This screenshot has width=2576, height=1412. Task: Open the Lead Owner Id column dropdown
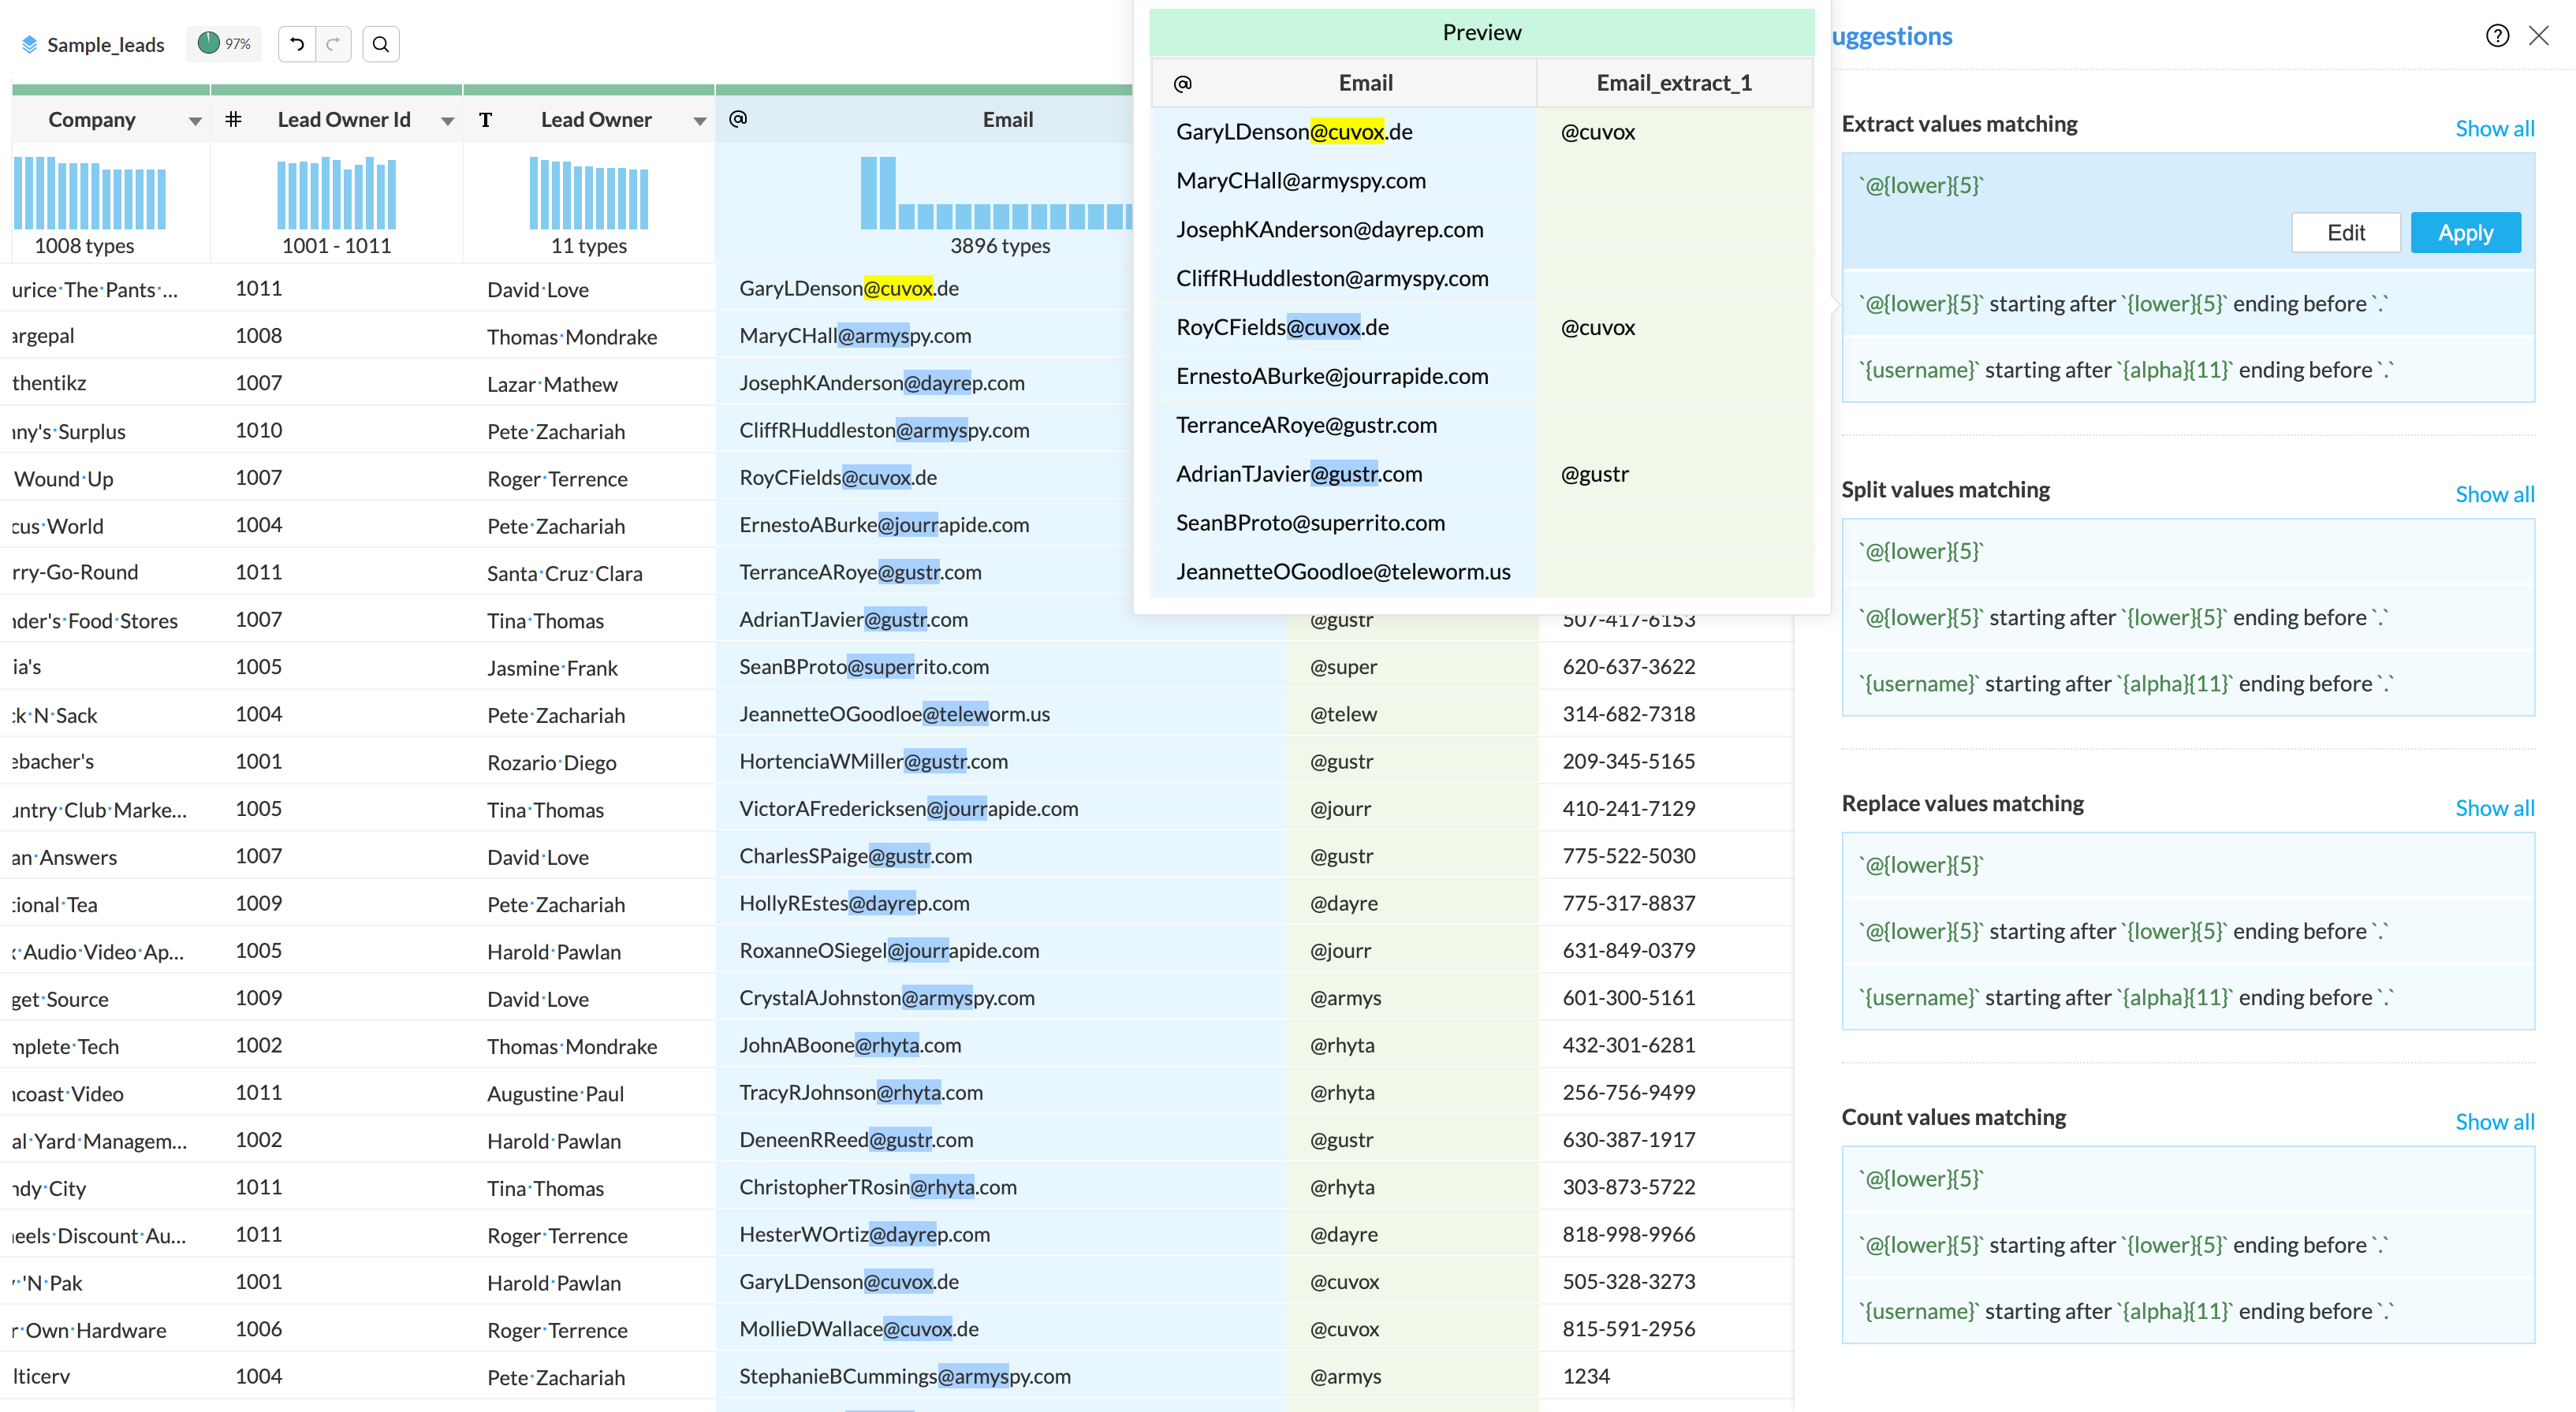(447, 121)
